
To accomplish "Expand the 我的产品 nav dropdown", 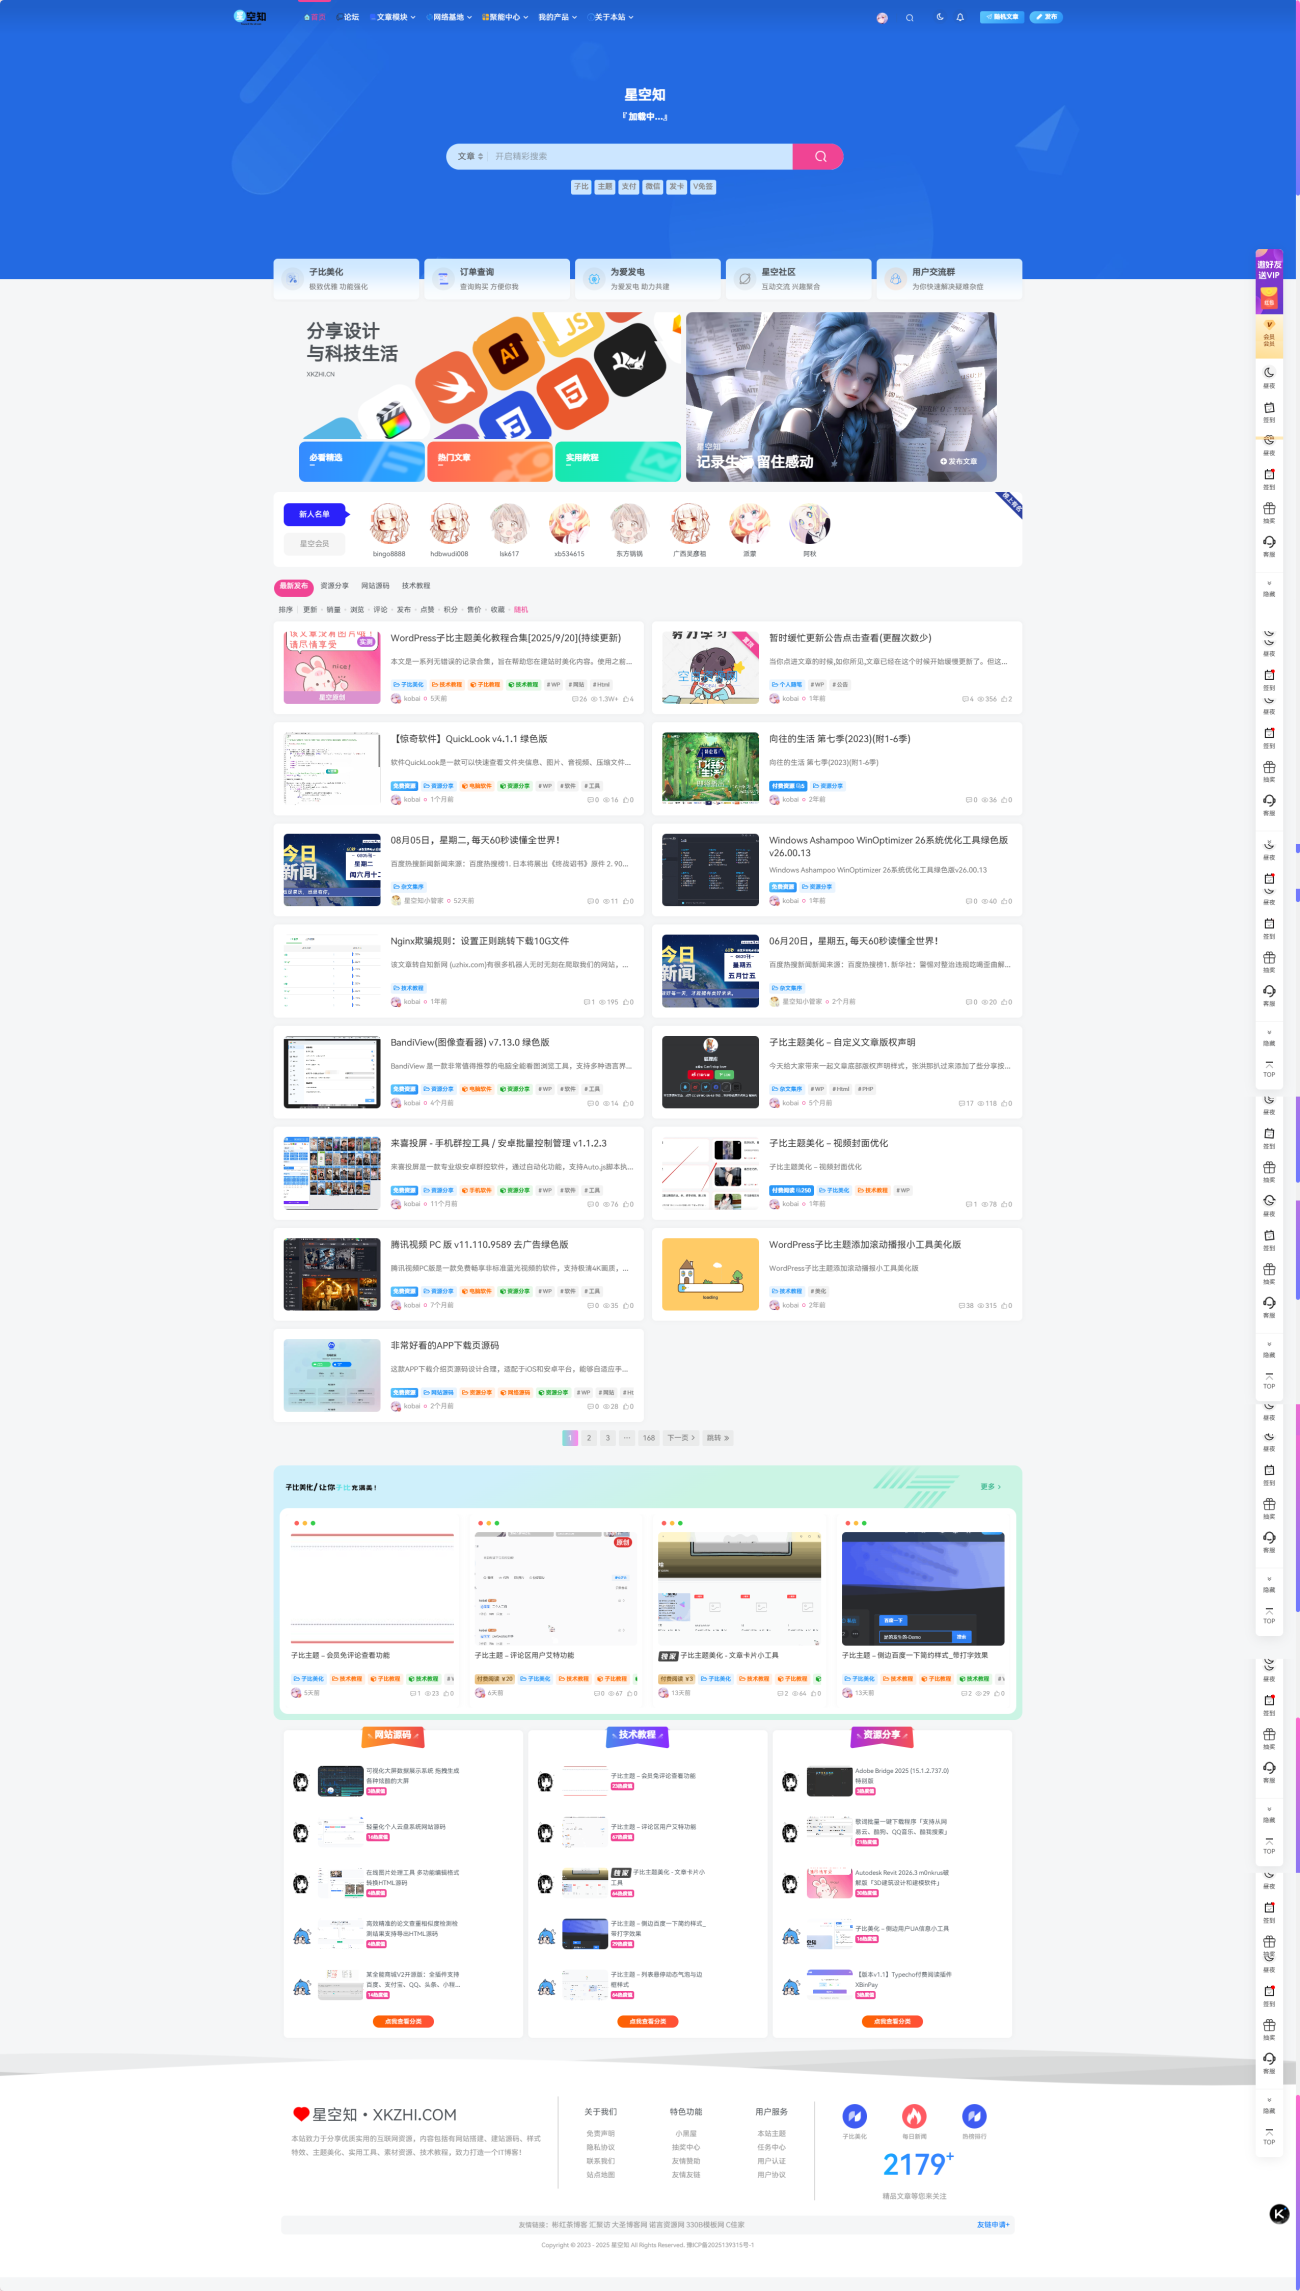I will coord(557,17).
